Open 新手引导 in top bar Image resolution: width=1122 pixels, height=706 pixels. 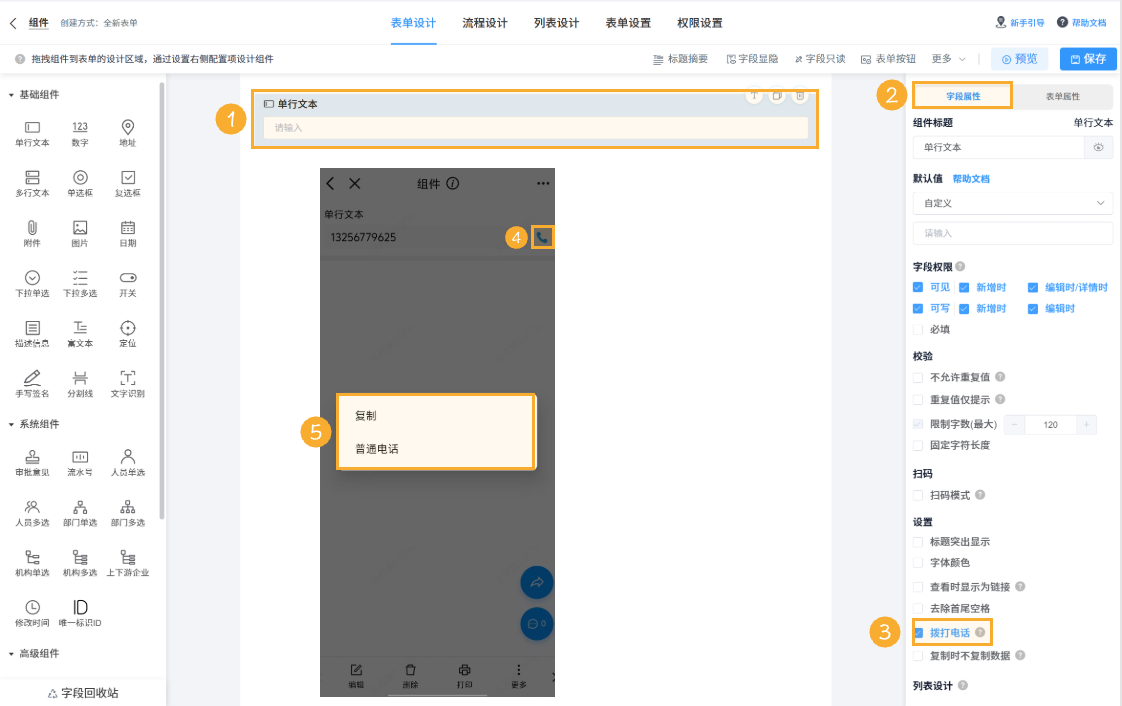coord(1020,23)
